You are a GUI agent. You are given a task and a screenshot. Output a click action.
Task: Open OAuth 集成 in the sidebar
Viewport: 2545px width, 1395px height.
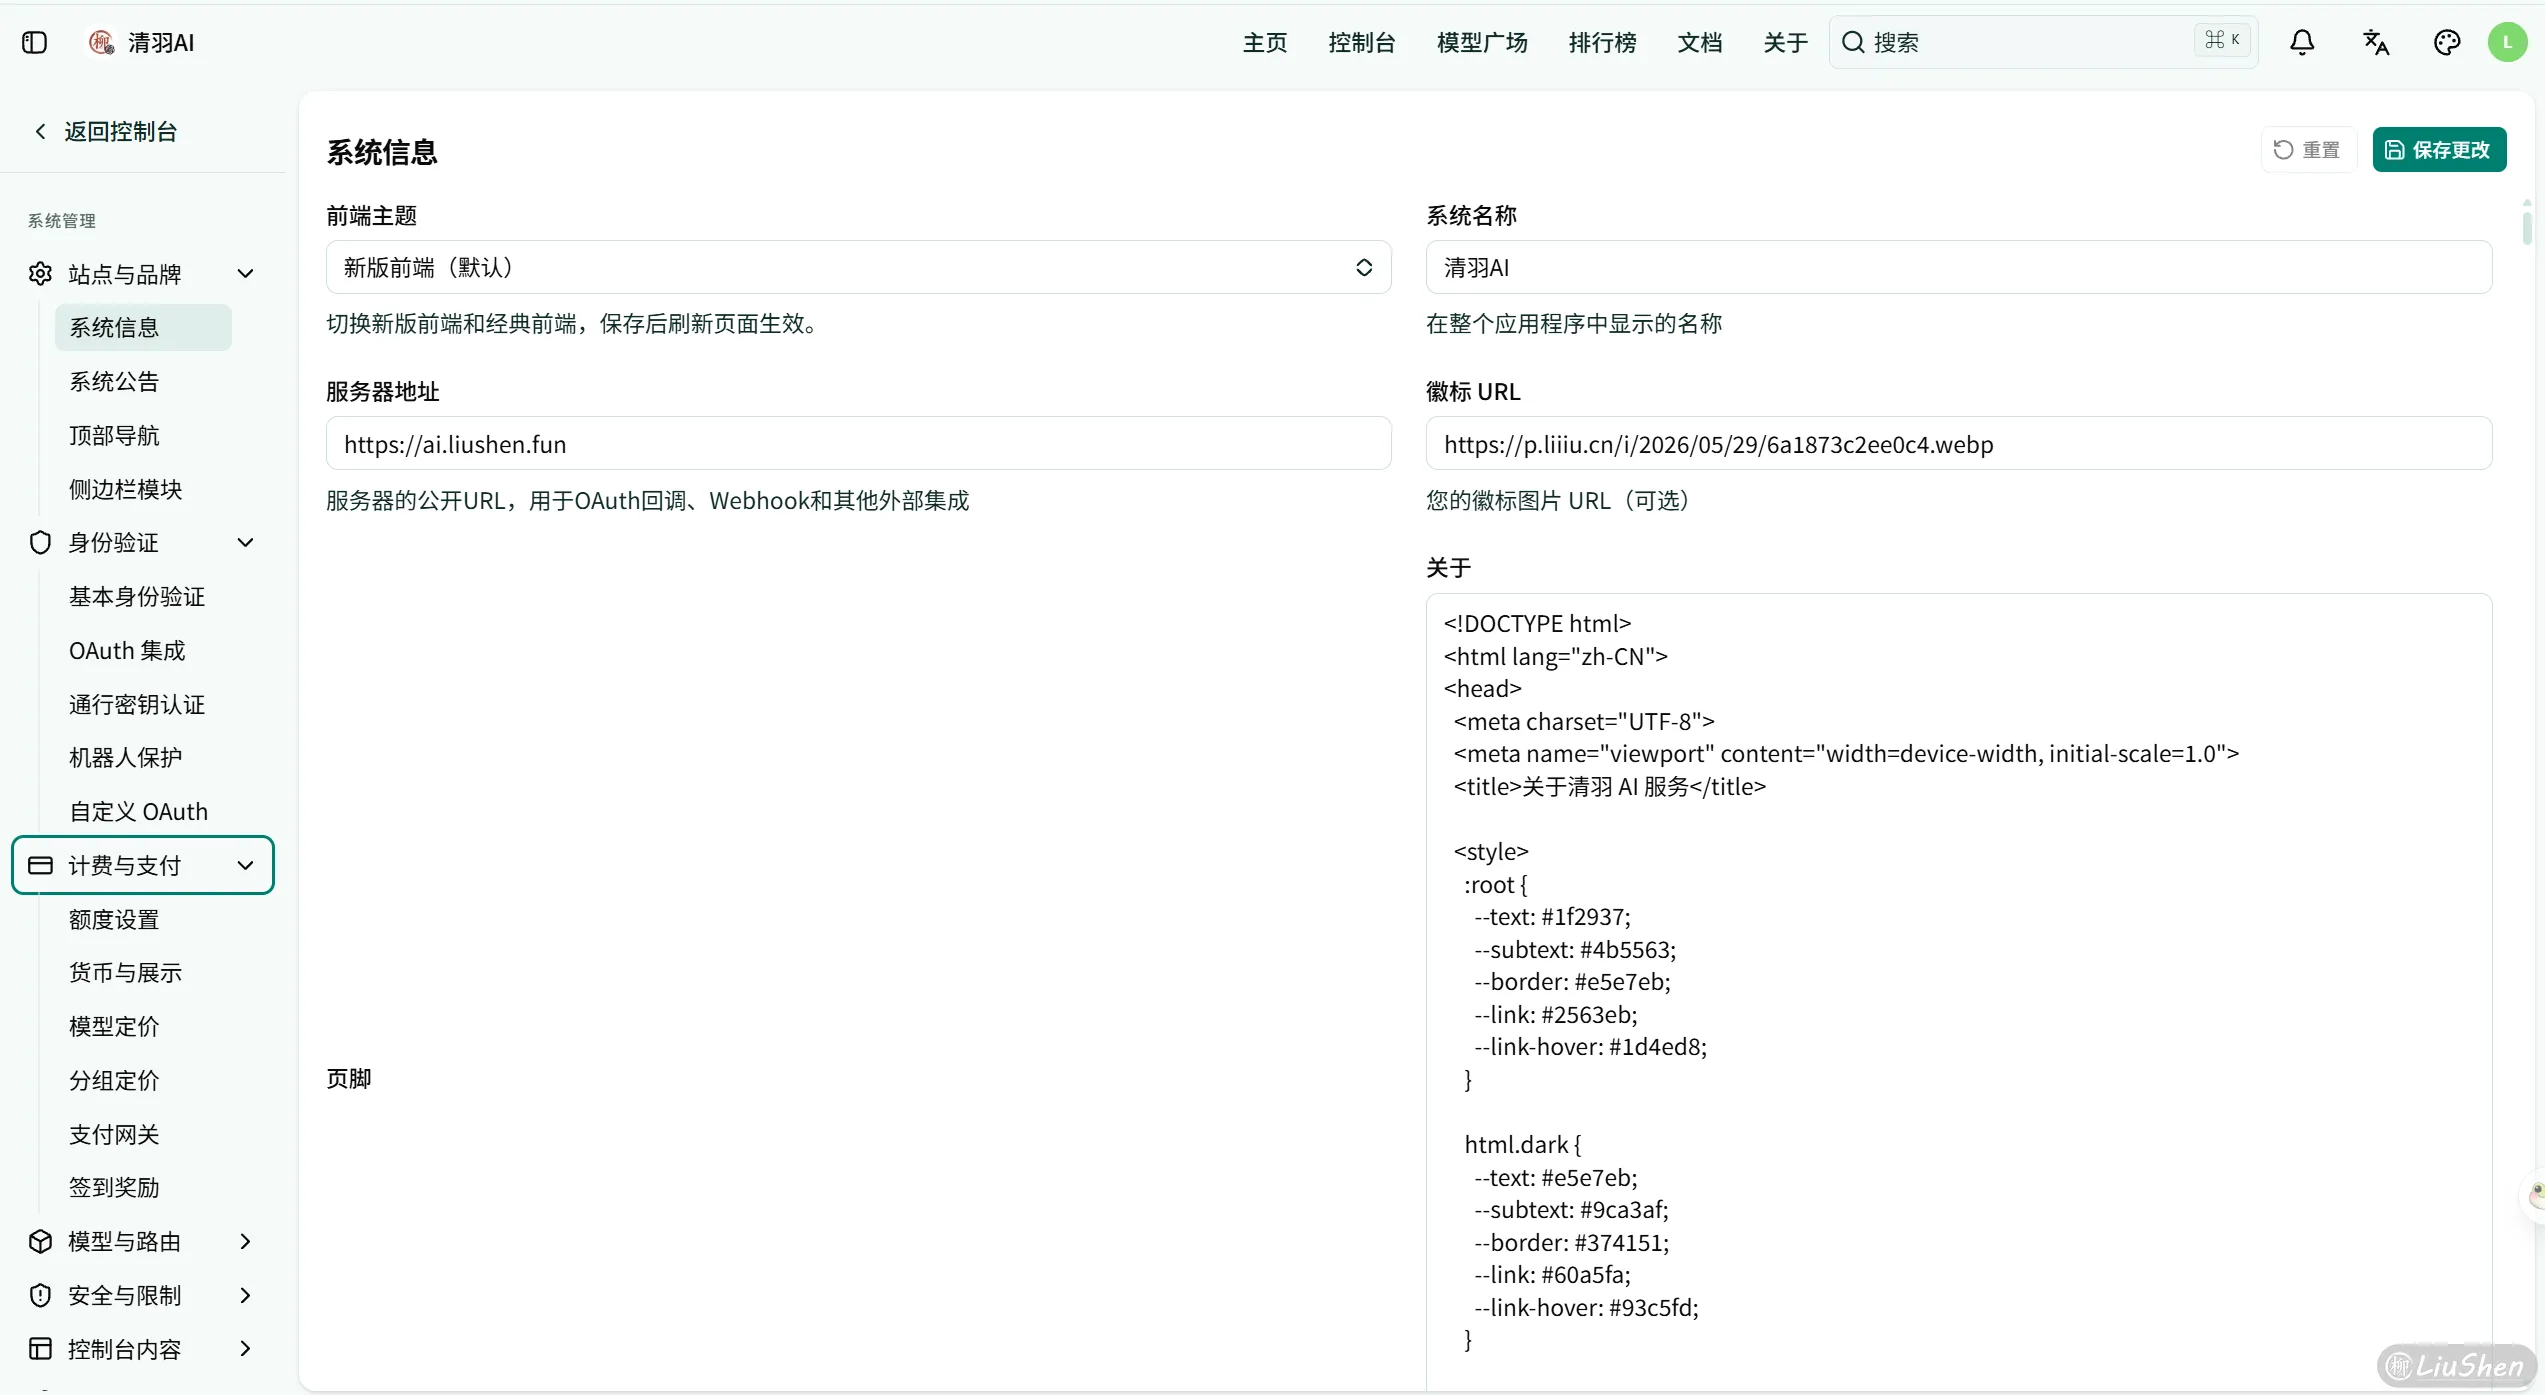click(x=127, y=650)
